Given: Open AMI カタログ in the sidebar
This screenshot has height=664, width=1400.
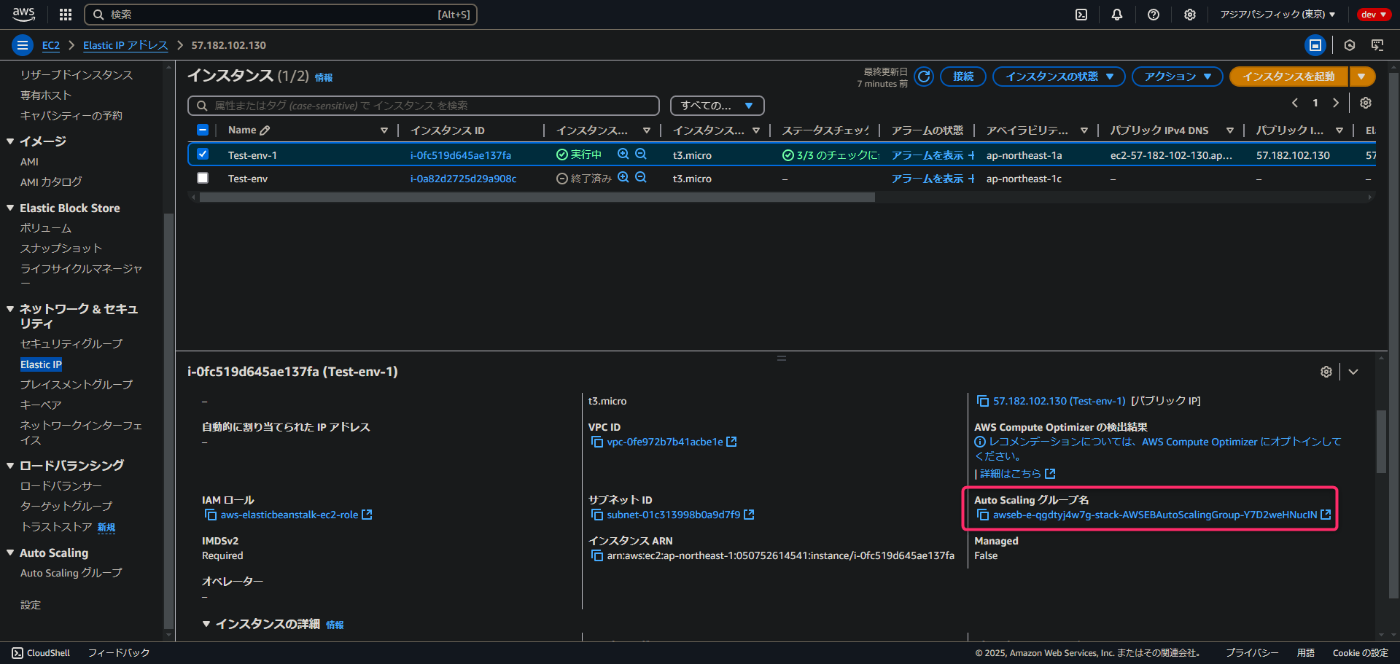Looking at the screenshot, I should click(x=51, y=182).
